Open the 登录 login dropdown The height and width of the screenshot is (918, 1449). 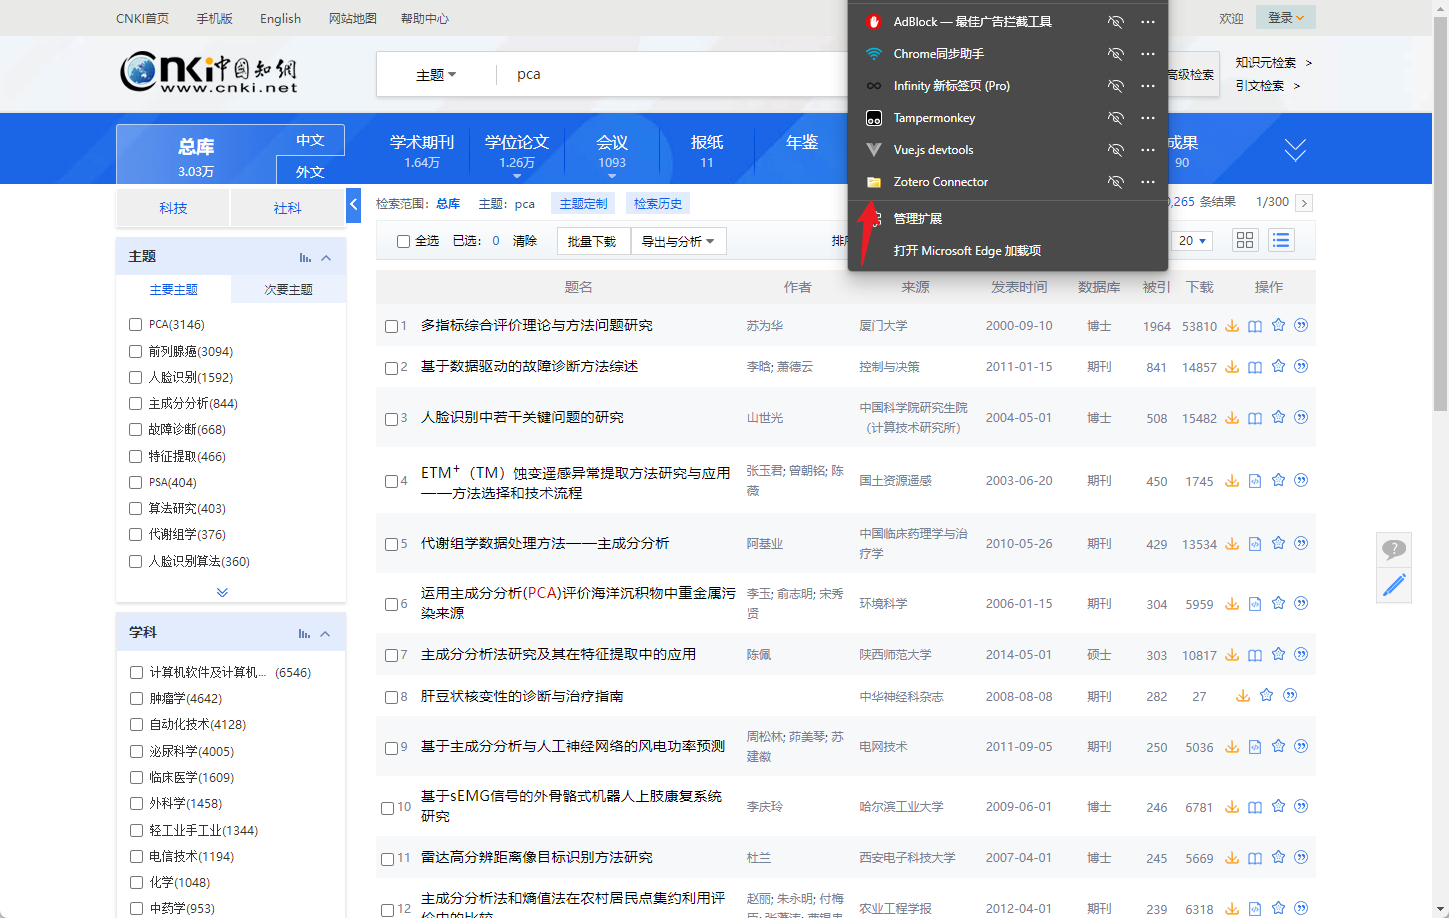1285,17
